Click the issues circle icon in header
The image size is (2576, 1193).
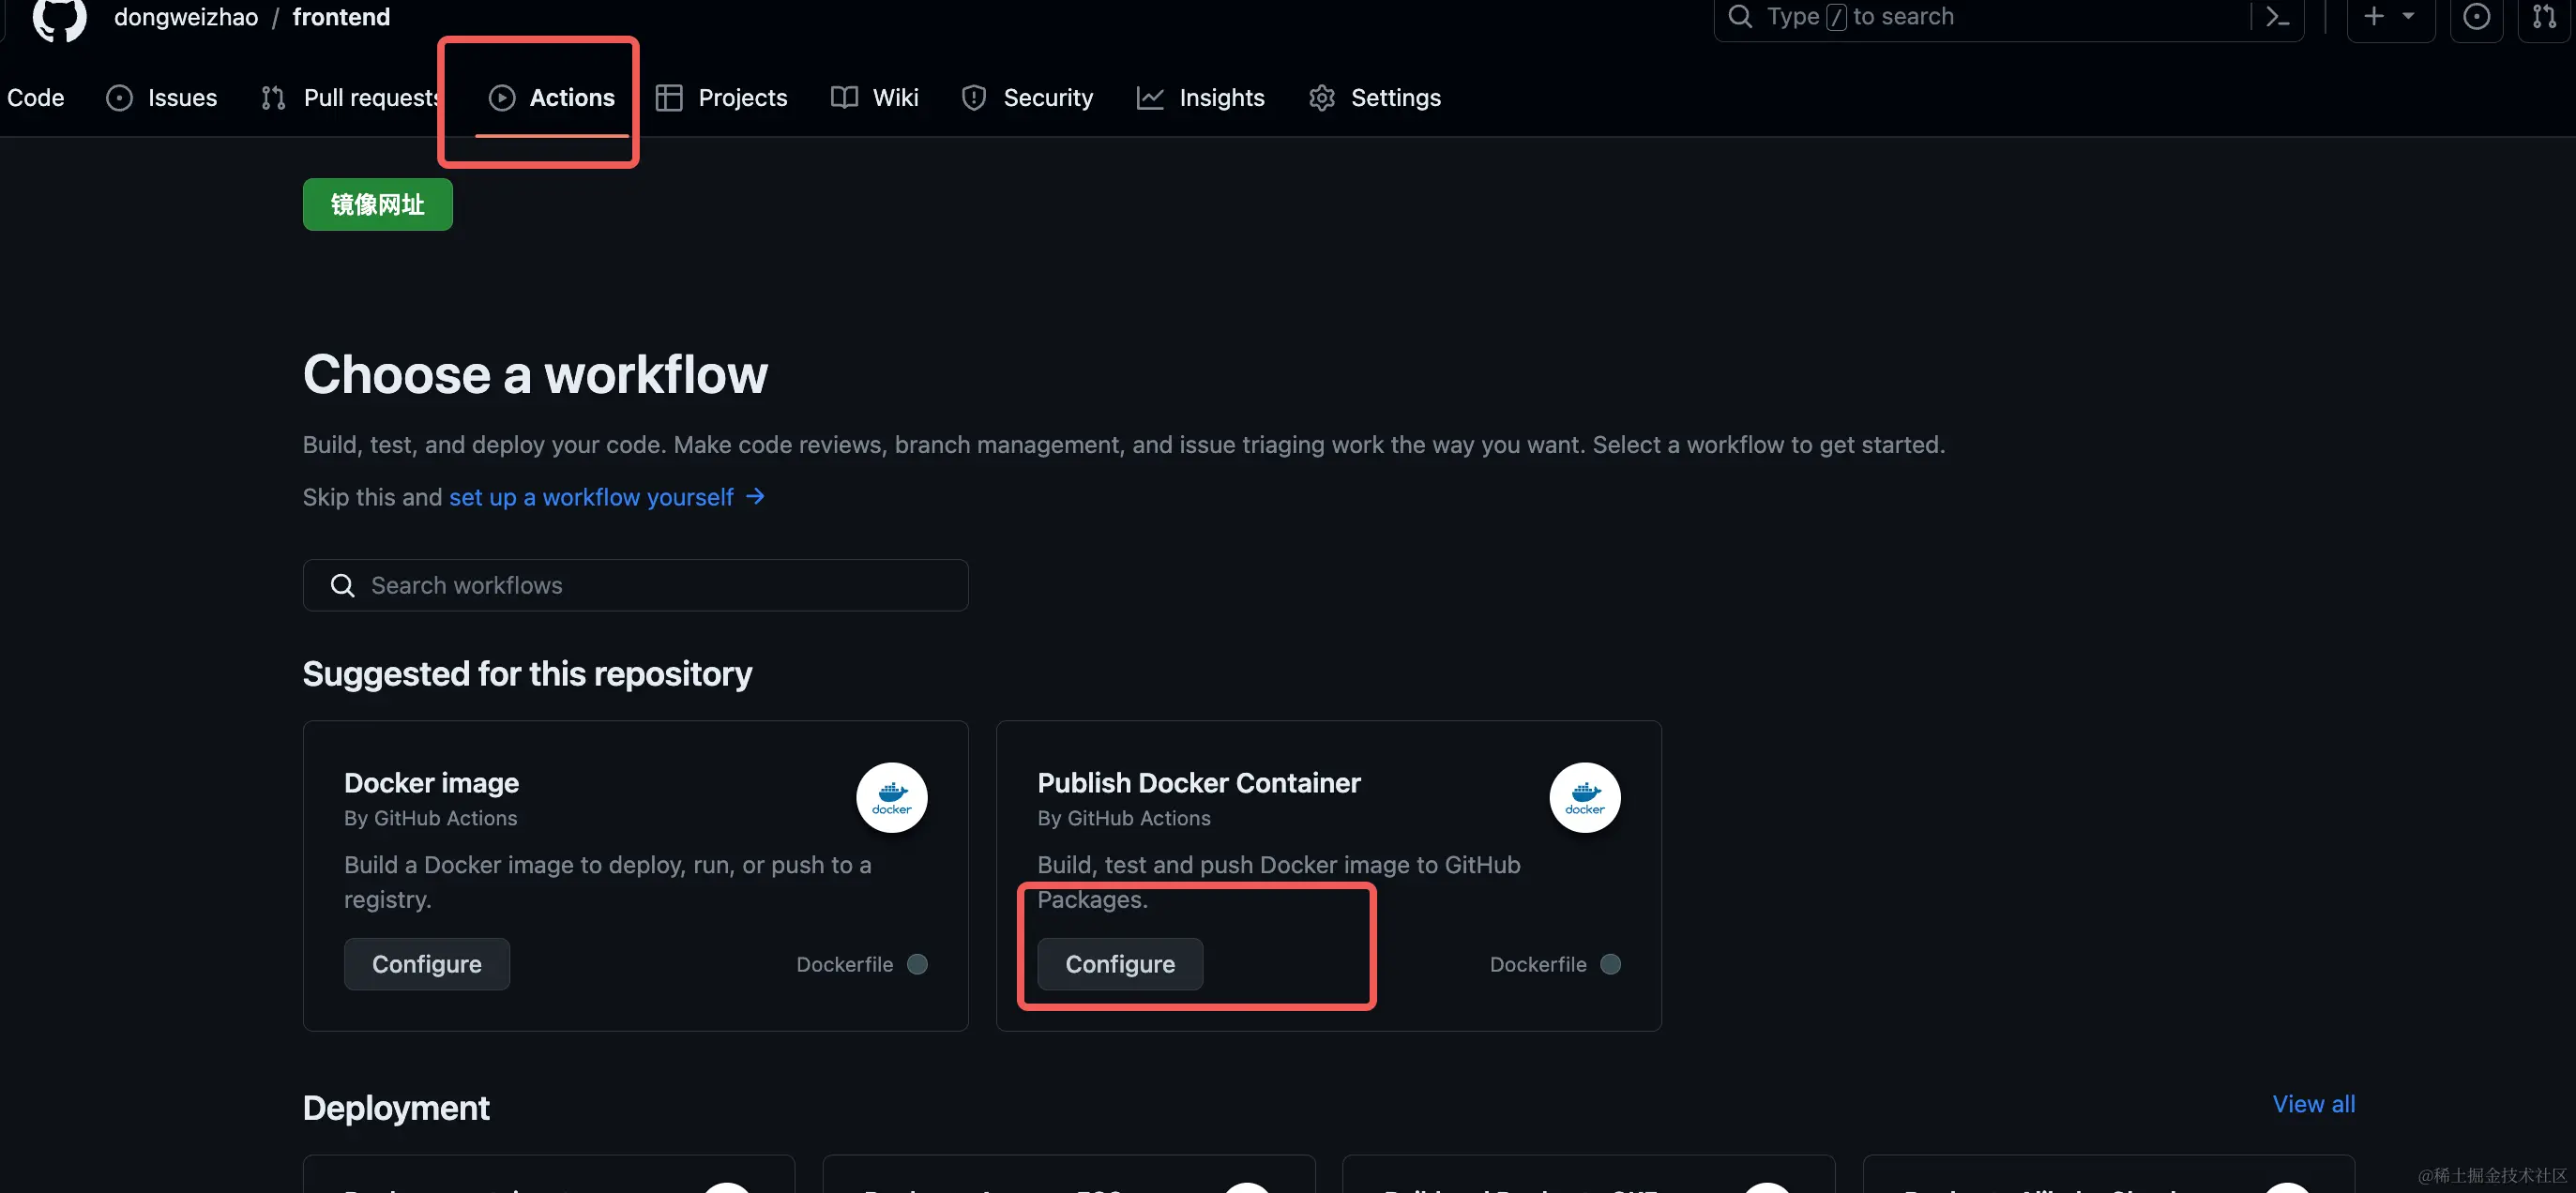click(2476, 17)
